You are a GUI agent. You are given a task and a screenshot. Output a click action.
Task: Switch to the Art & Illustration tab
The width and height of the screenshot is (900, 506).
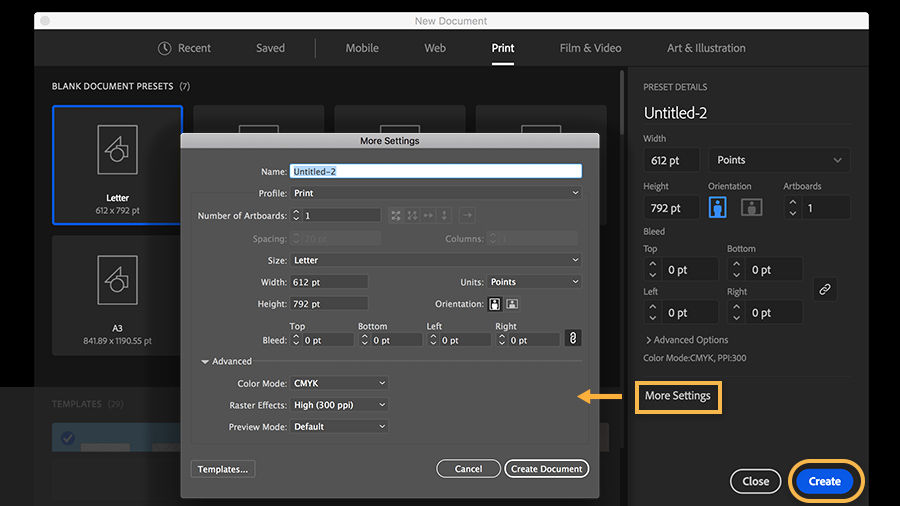point(706,48)
